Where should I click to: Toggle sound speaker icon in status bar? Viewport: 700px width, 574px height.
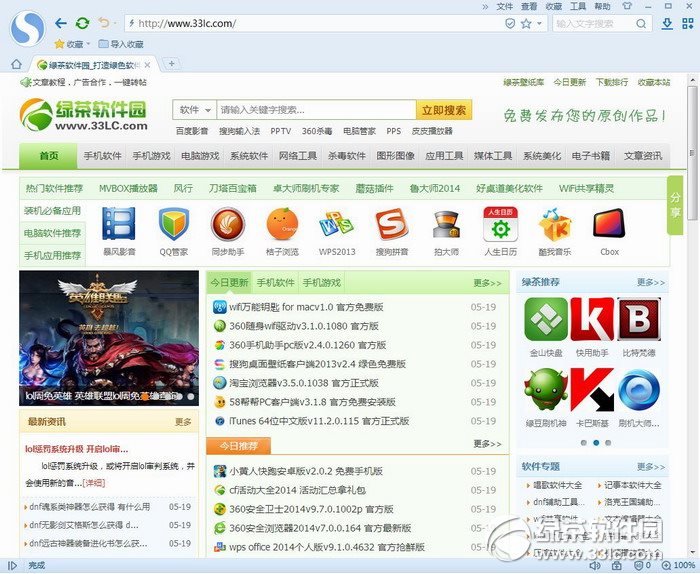(x=595, y=566)
